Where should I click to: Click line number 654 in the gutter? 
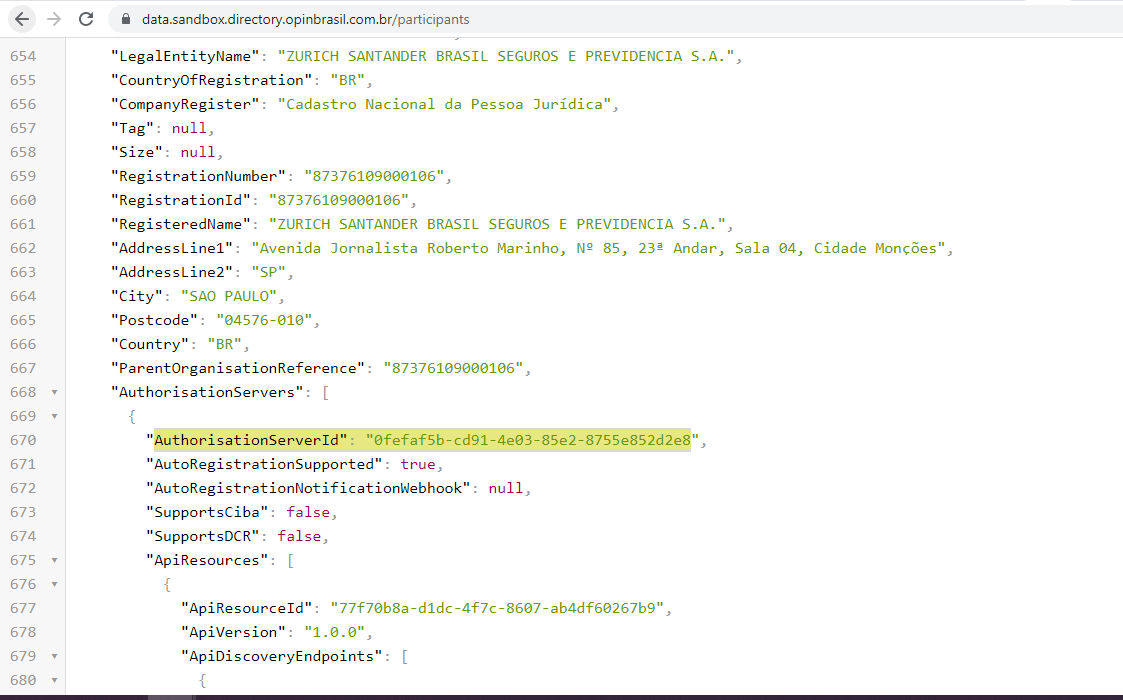pyautogui.click(x=23, y=56)
